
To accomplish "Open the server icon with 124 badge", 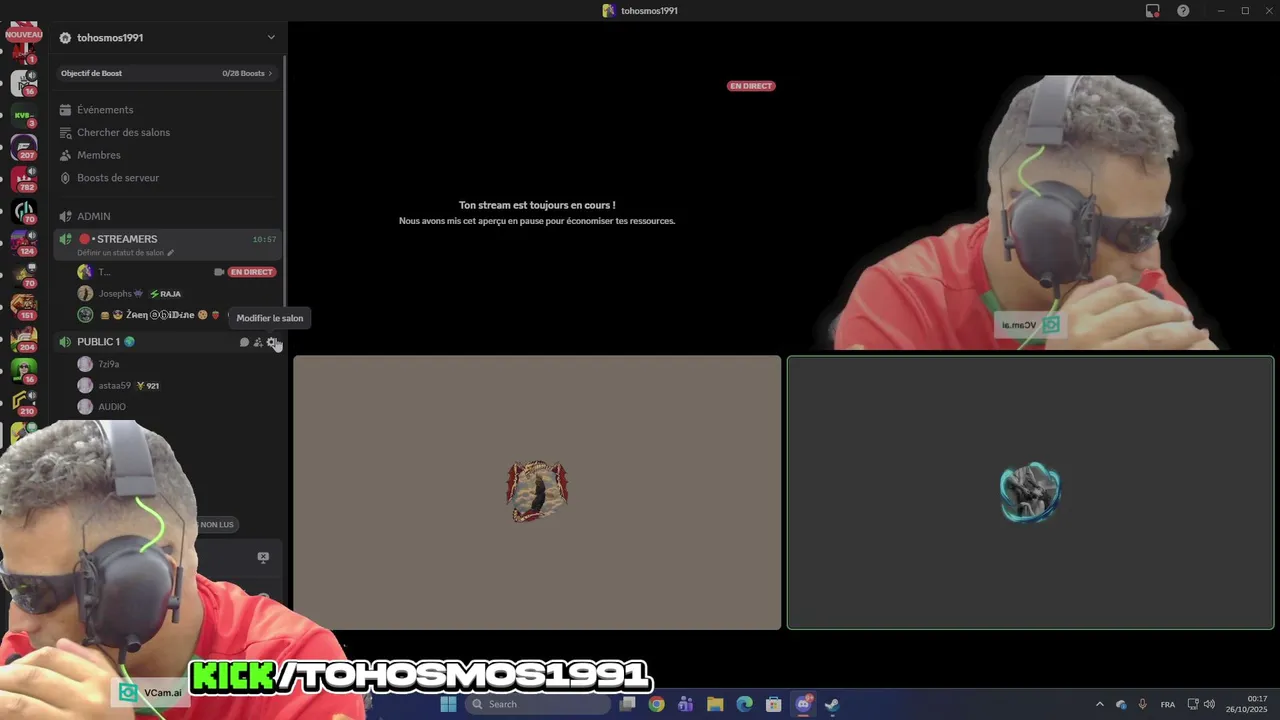I will pyautogui.click(x=23, y=244).
